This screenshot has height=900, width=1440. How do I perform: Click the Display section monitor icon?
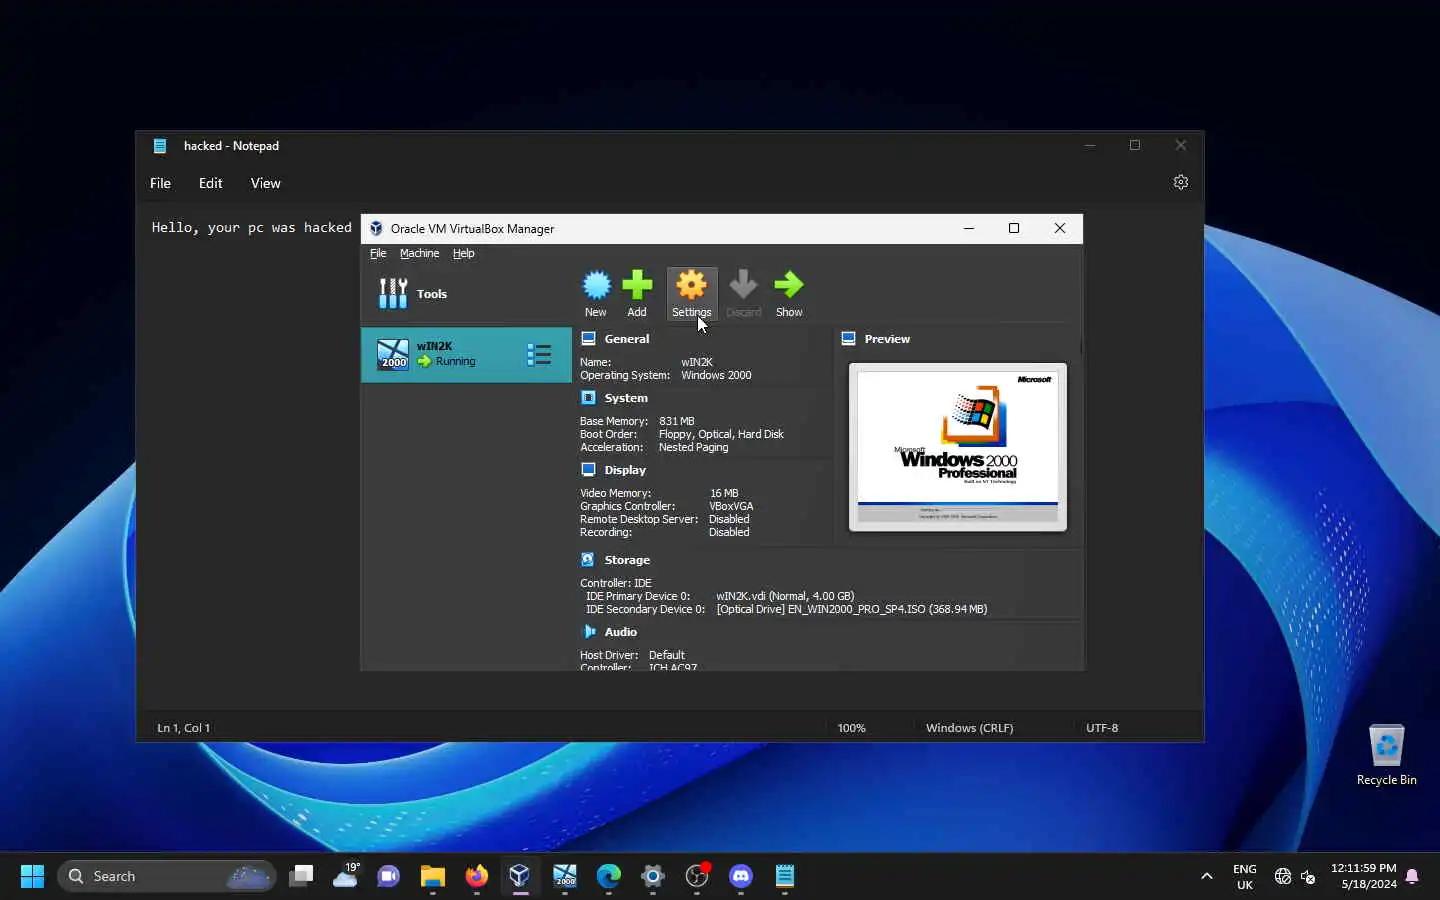tap(589, 469)
